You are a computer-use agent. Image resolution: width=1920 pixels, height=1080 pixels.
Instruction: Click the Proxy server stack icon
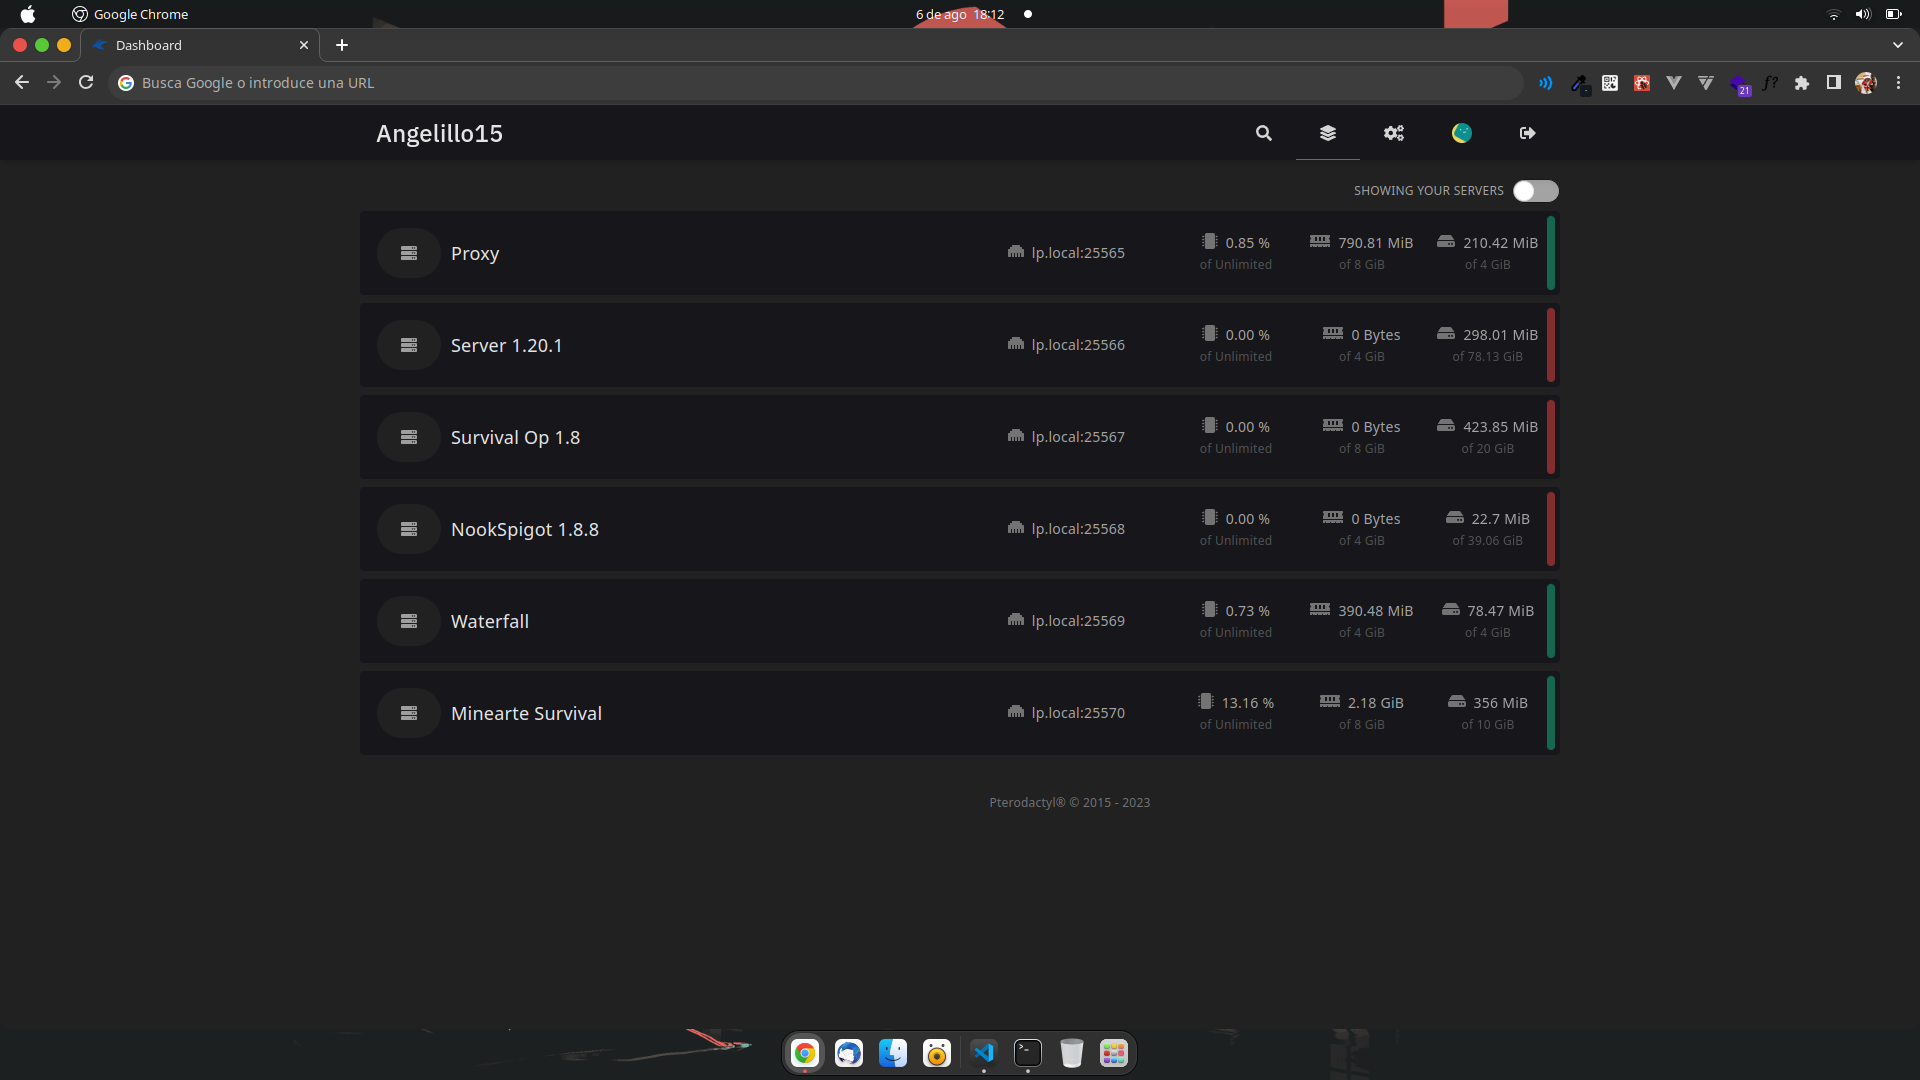pyautogui.click(x=409, y=253)
